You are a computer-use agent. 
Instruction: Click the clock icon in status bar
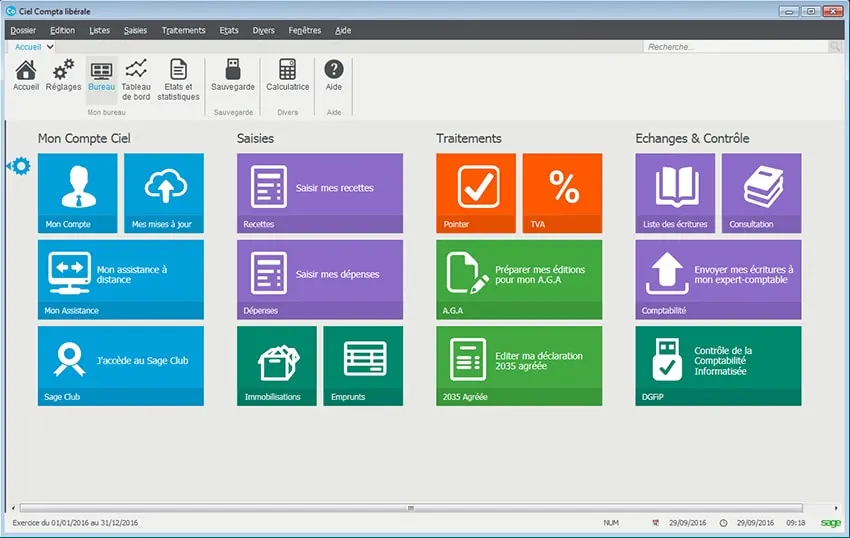[723, 523]
